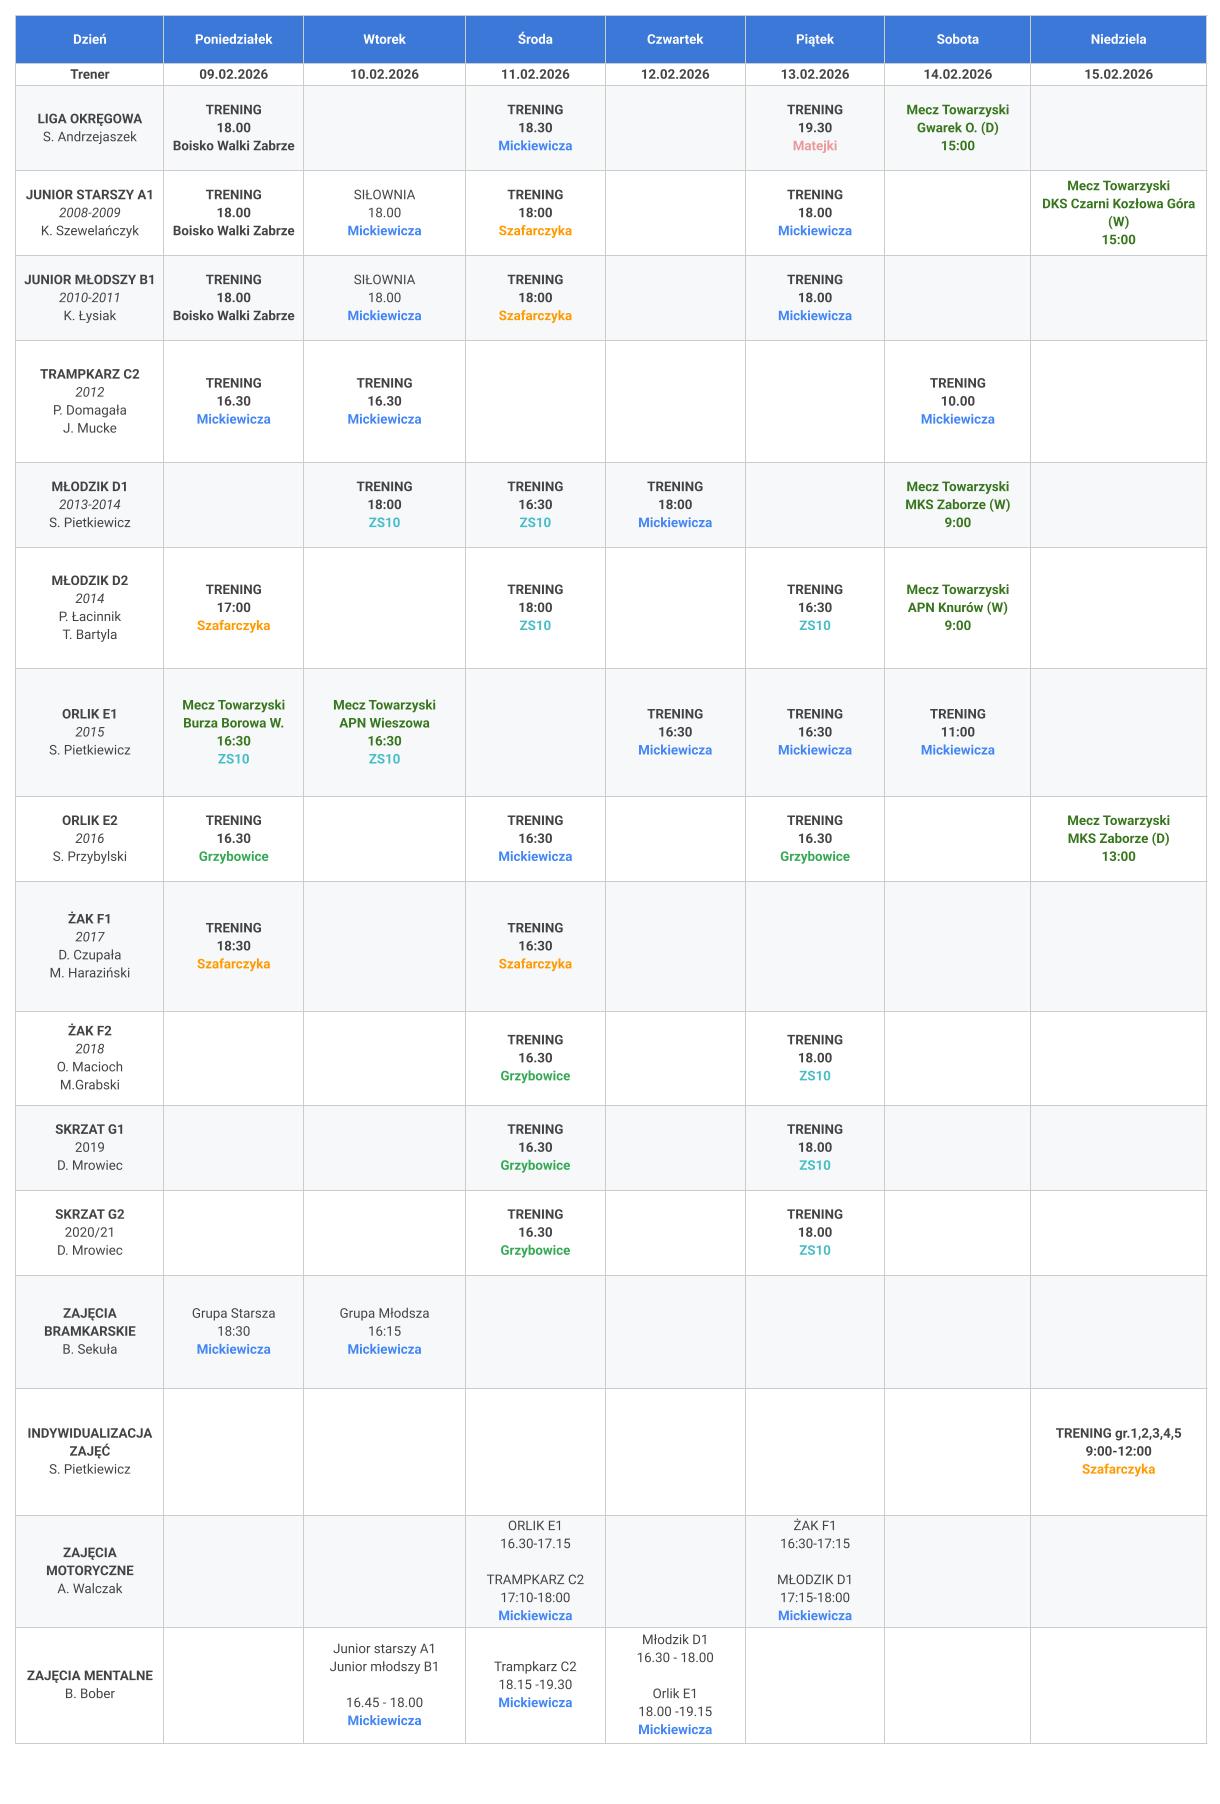Select the date 12.02.2026 cell
The height and width of the screenshot is (1804, 1220).
[x=675, y=74]
